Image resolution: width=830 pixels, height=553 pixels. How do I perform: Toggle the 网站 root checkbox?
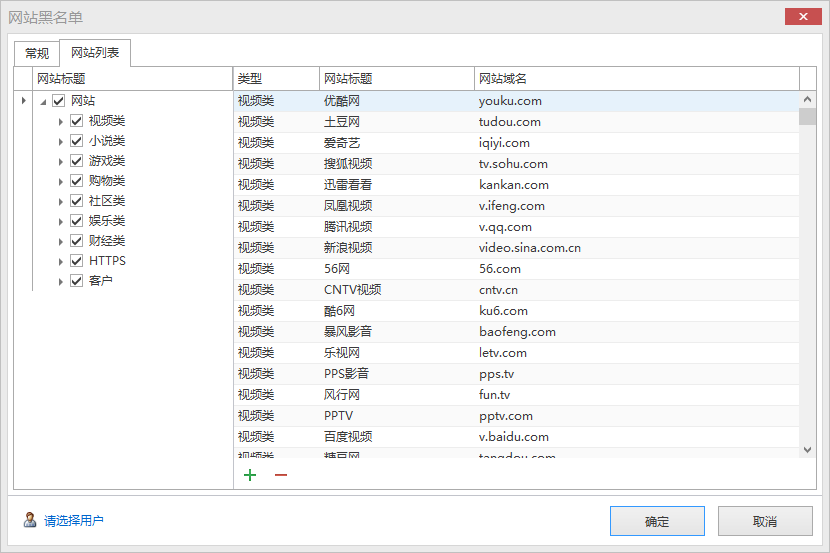coord(58,101)
